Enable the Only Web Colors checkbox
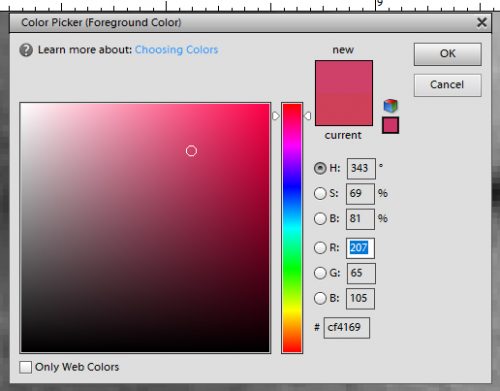This screenshot has height=391, width=500. (x=26, y=367)
